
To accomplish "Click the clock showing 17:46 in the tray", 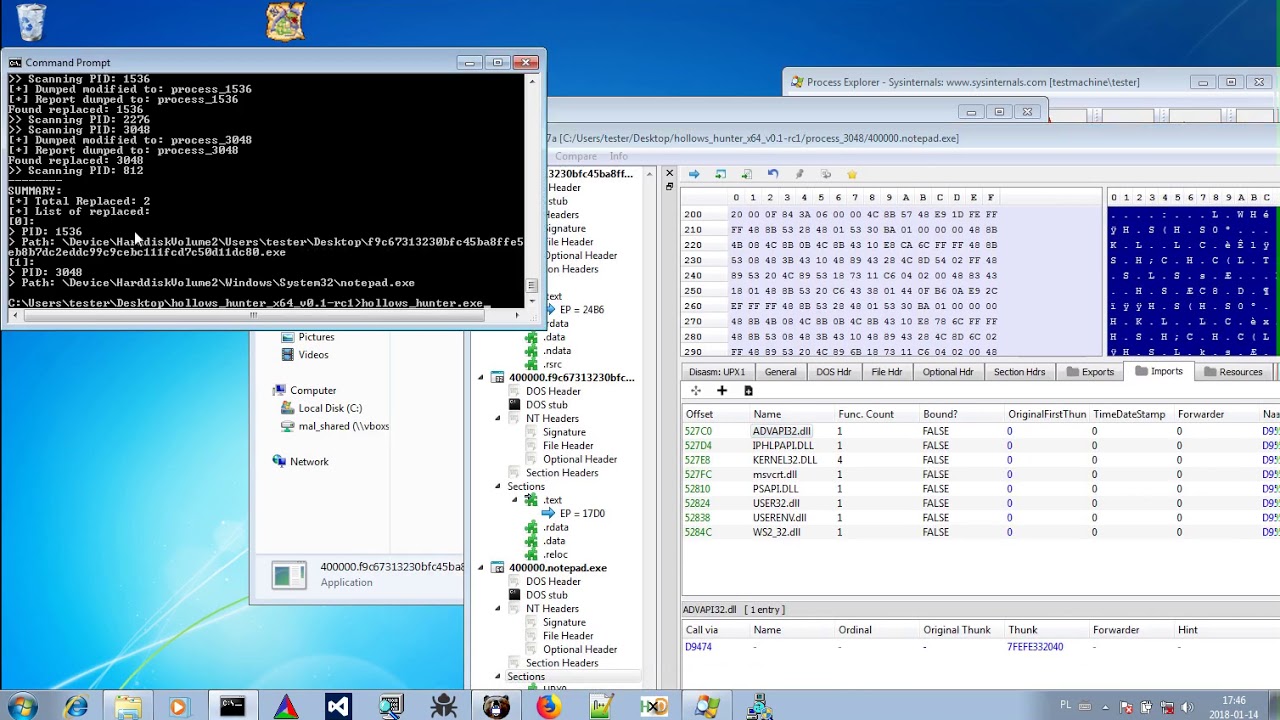I will click(x=1234, y=701).
